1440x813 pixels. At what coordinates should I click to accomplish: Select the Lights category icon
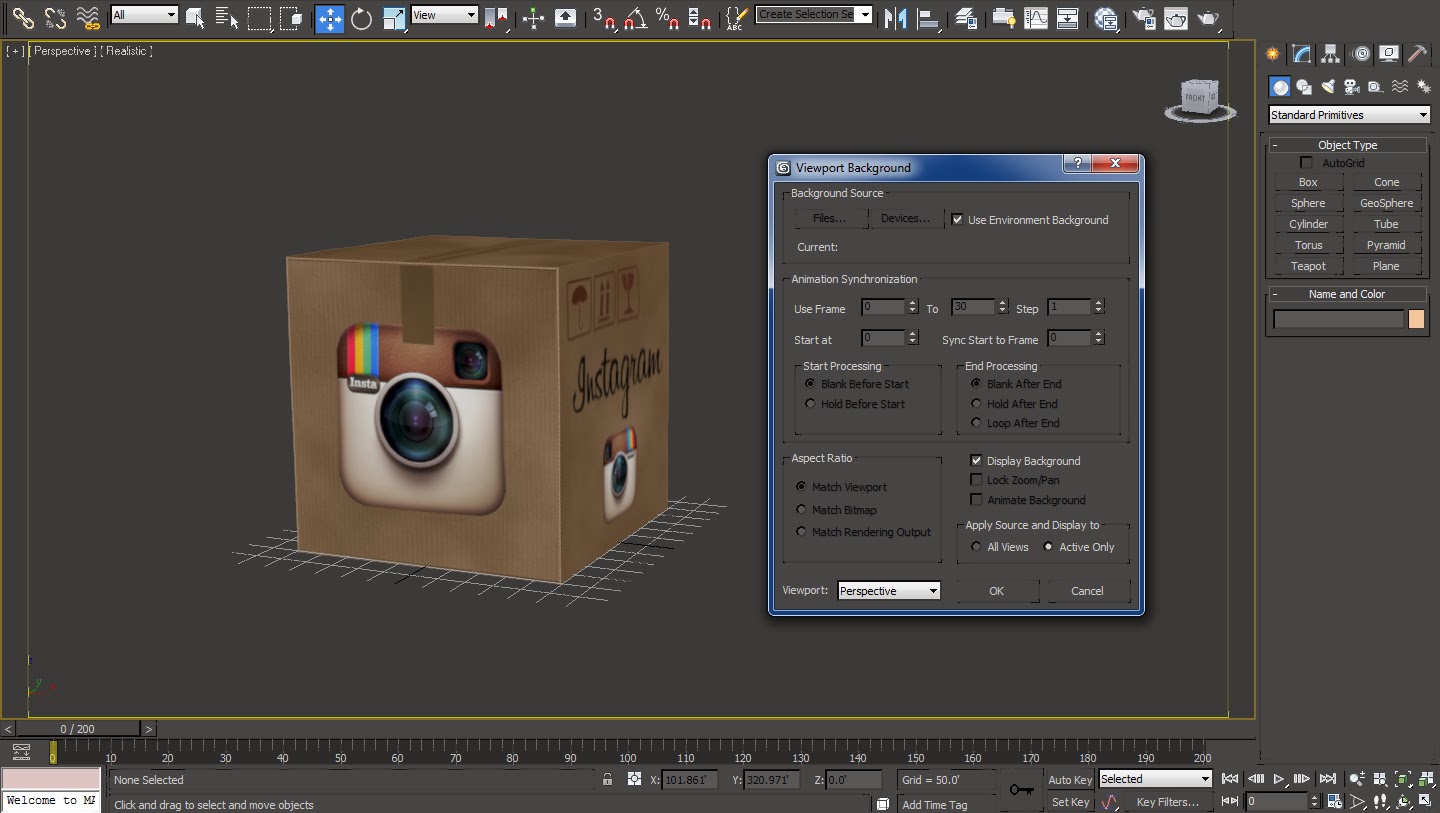pos(1327,87)
